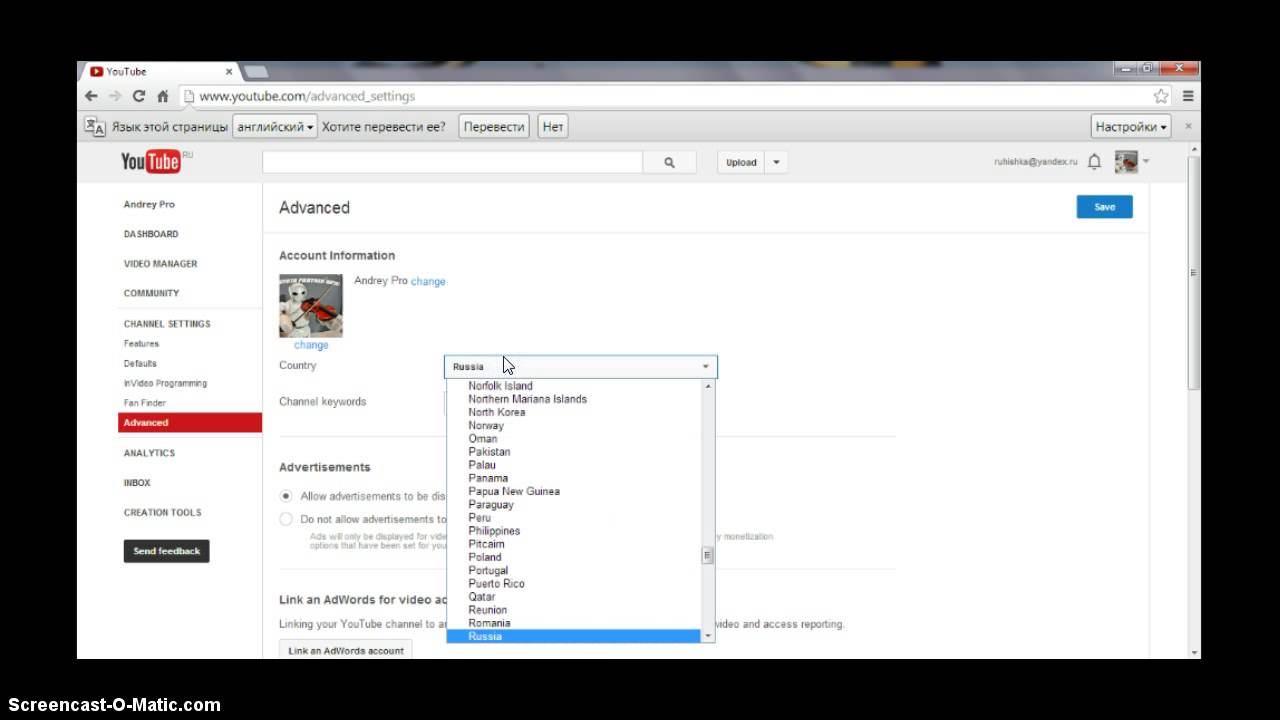Click the YouTube logo
The image size is (1280, 720).
pos(151,162)
